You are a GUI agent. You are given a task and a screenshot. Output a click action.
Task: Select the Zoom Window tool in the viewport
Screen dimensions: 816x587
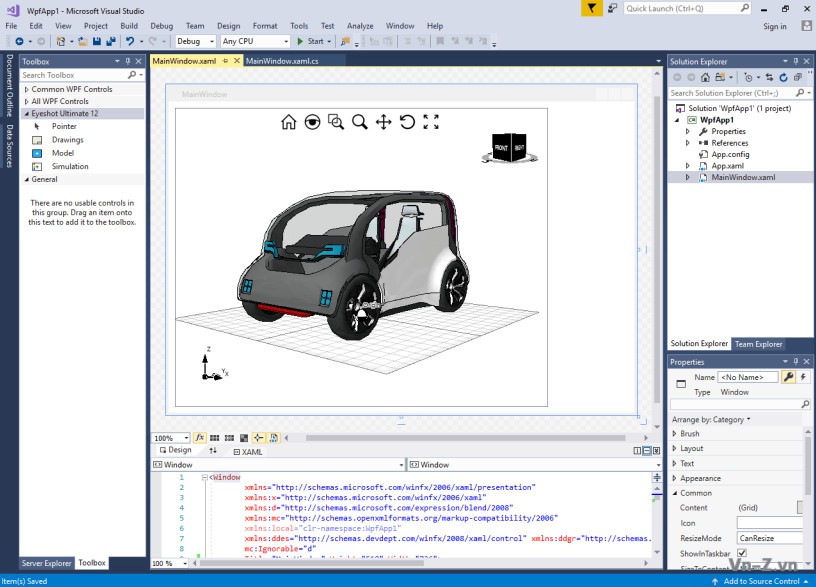336,122
